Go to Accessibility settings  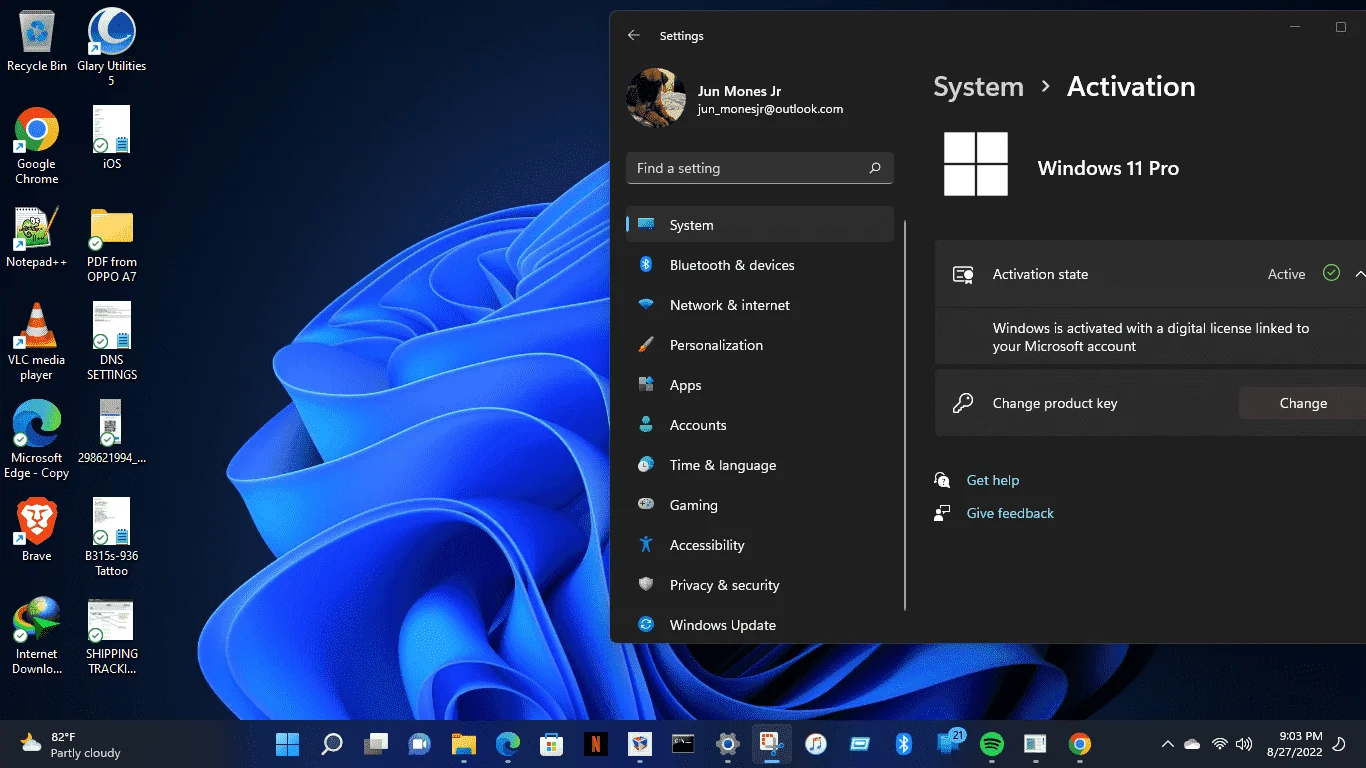(x=760, y=545)
